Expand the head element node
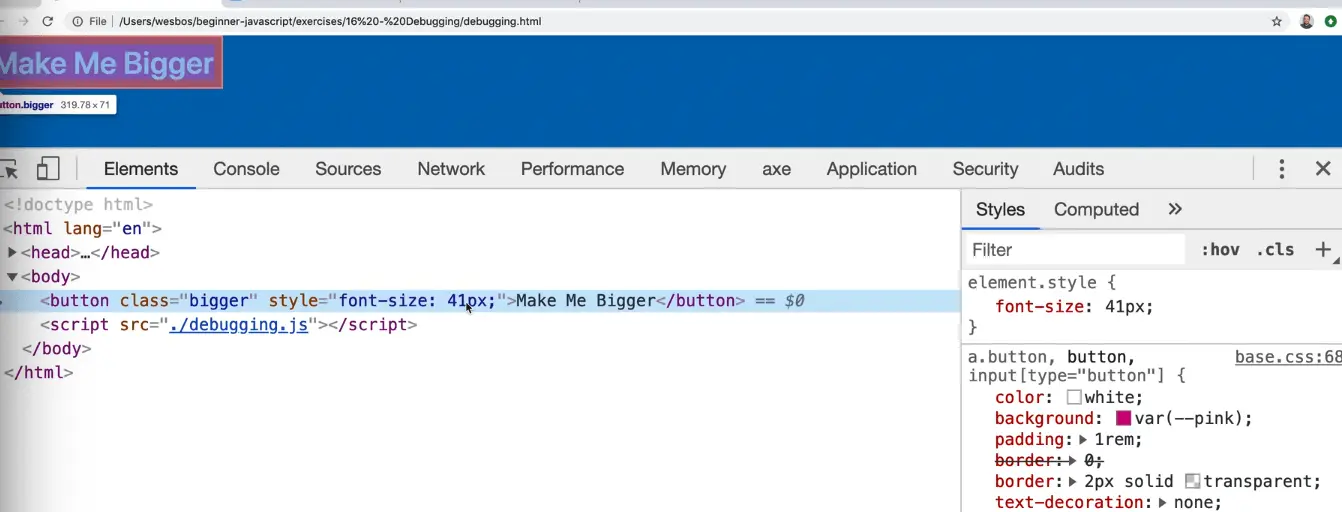This screenshot has width=1342, height=512. click(x=12, y=253)
